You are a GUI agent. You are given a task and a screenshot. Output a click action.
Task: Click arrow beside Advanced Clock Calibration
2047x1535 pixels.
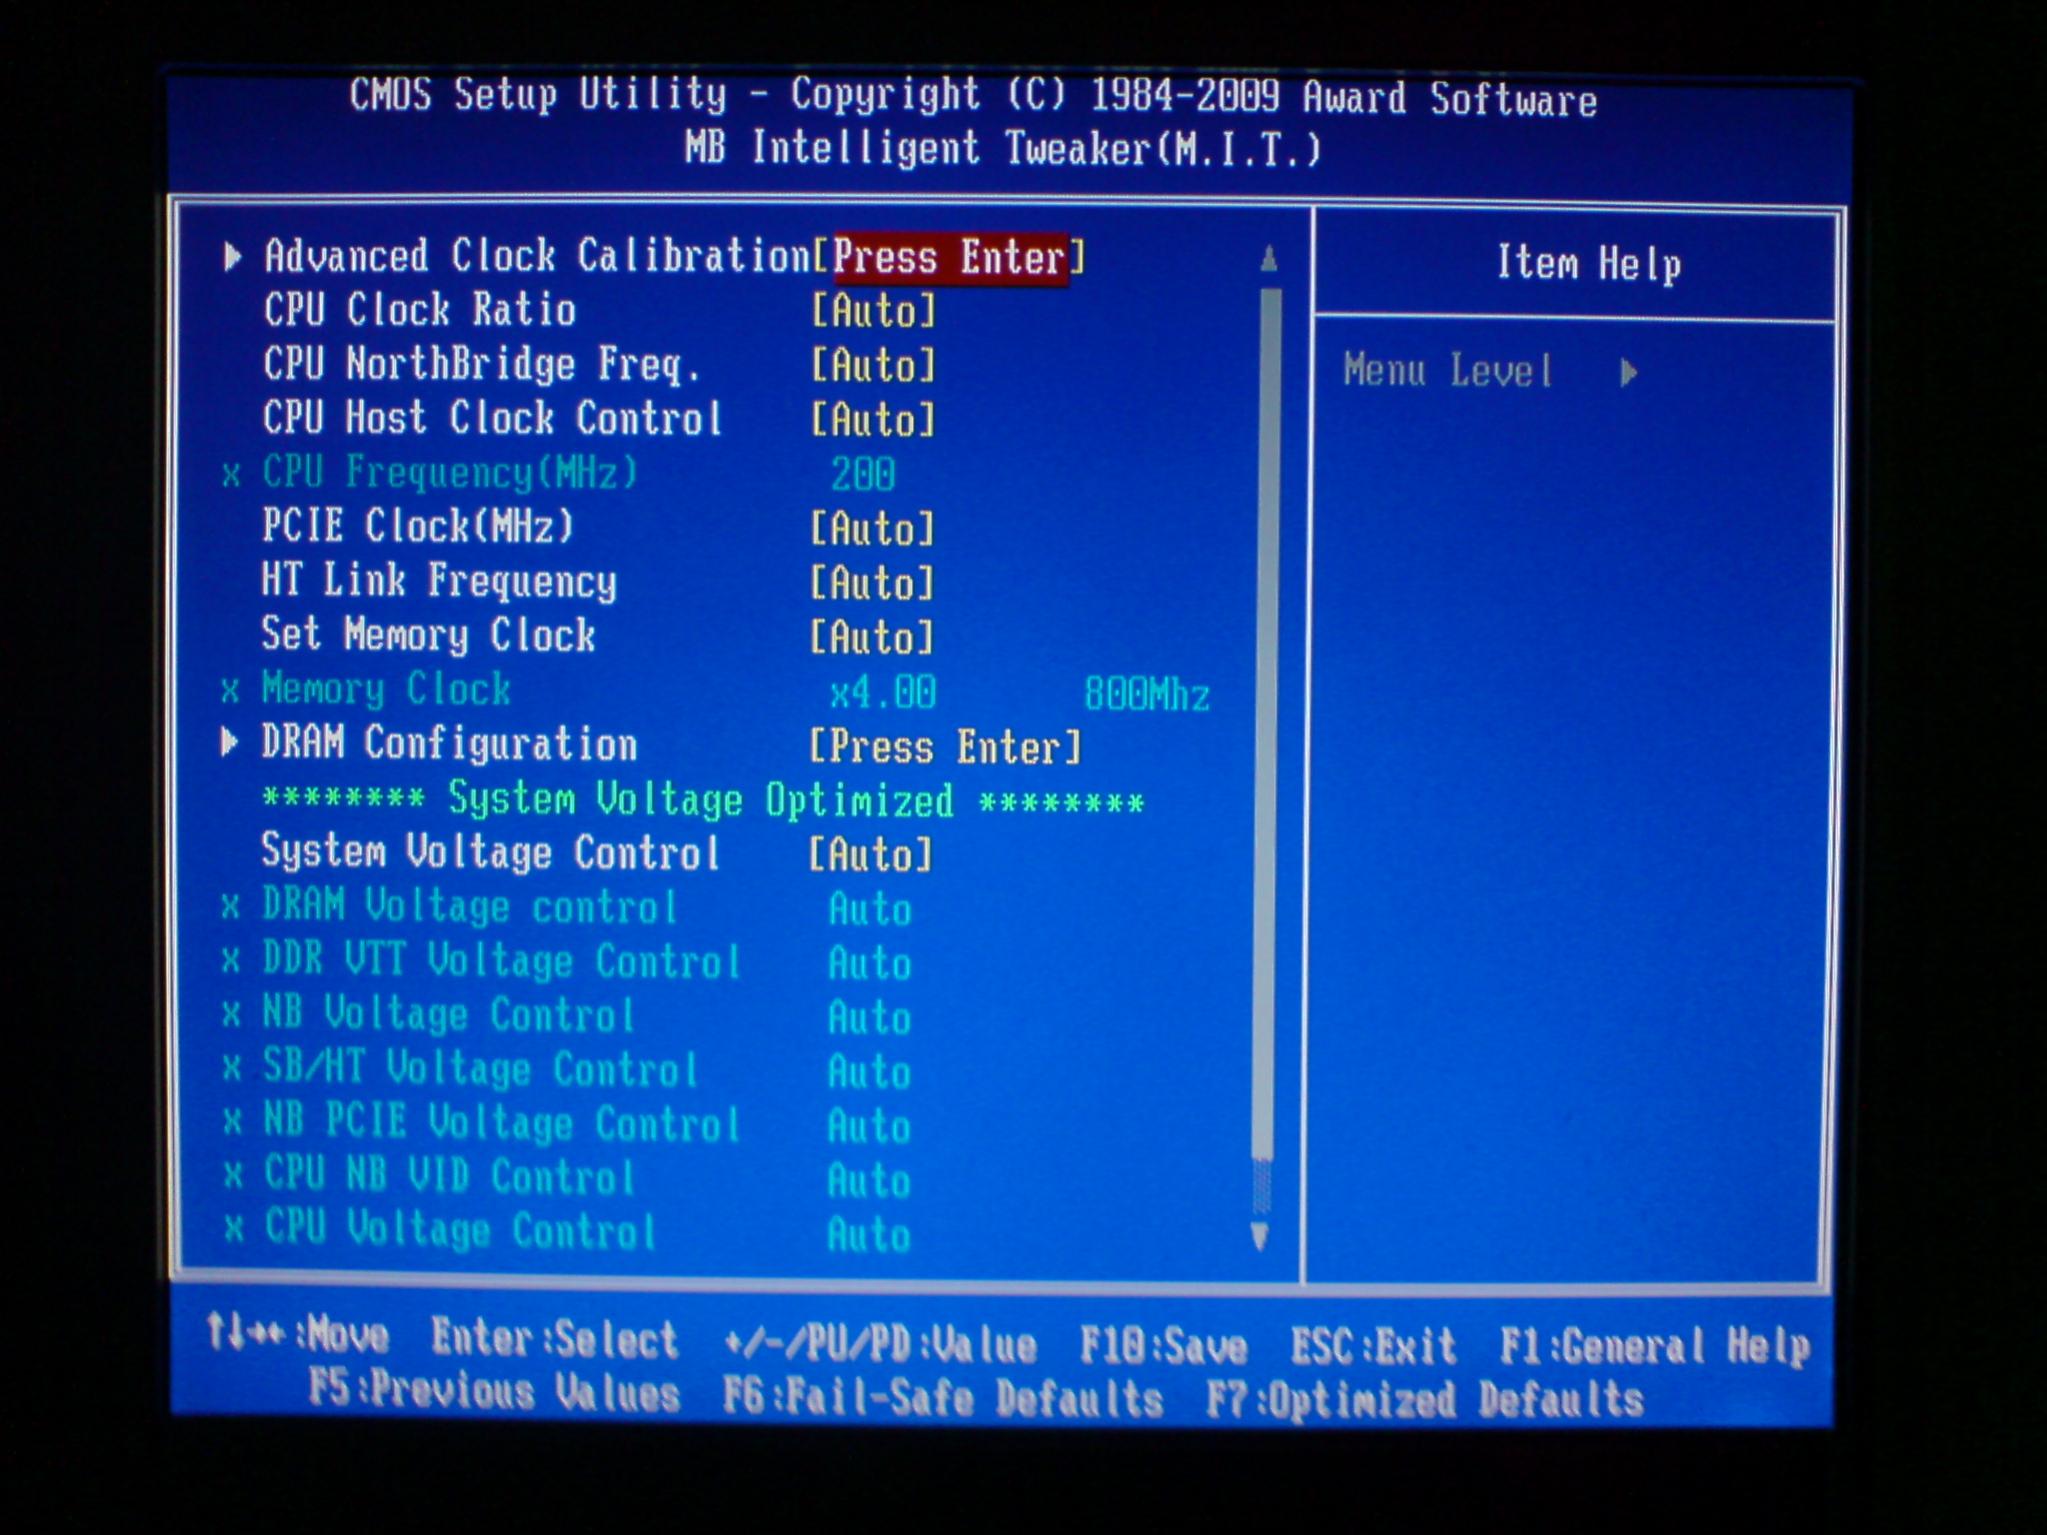(232, 257)
